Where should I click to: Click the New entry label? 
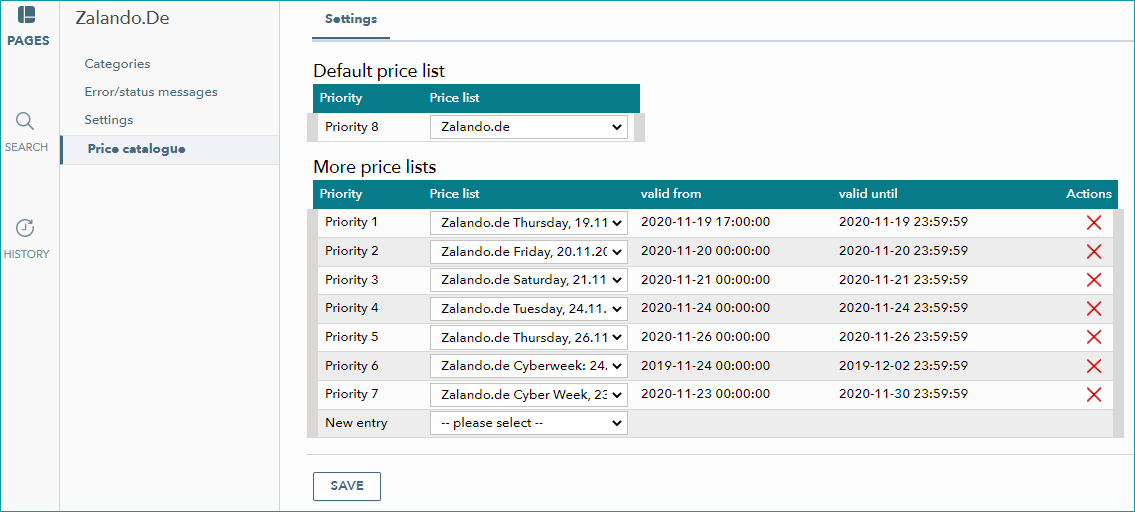pyautogui.click(x=356, y=423)
